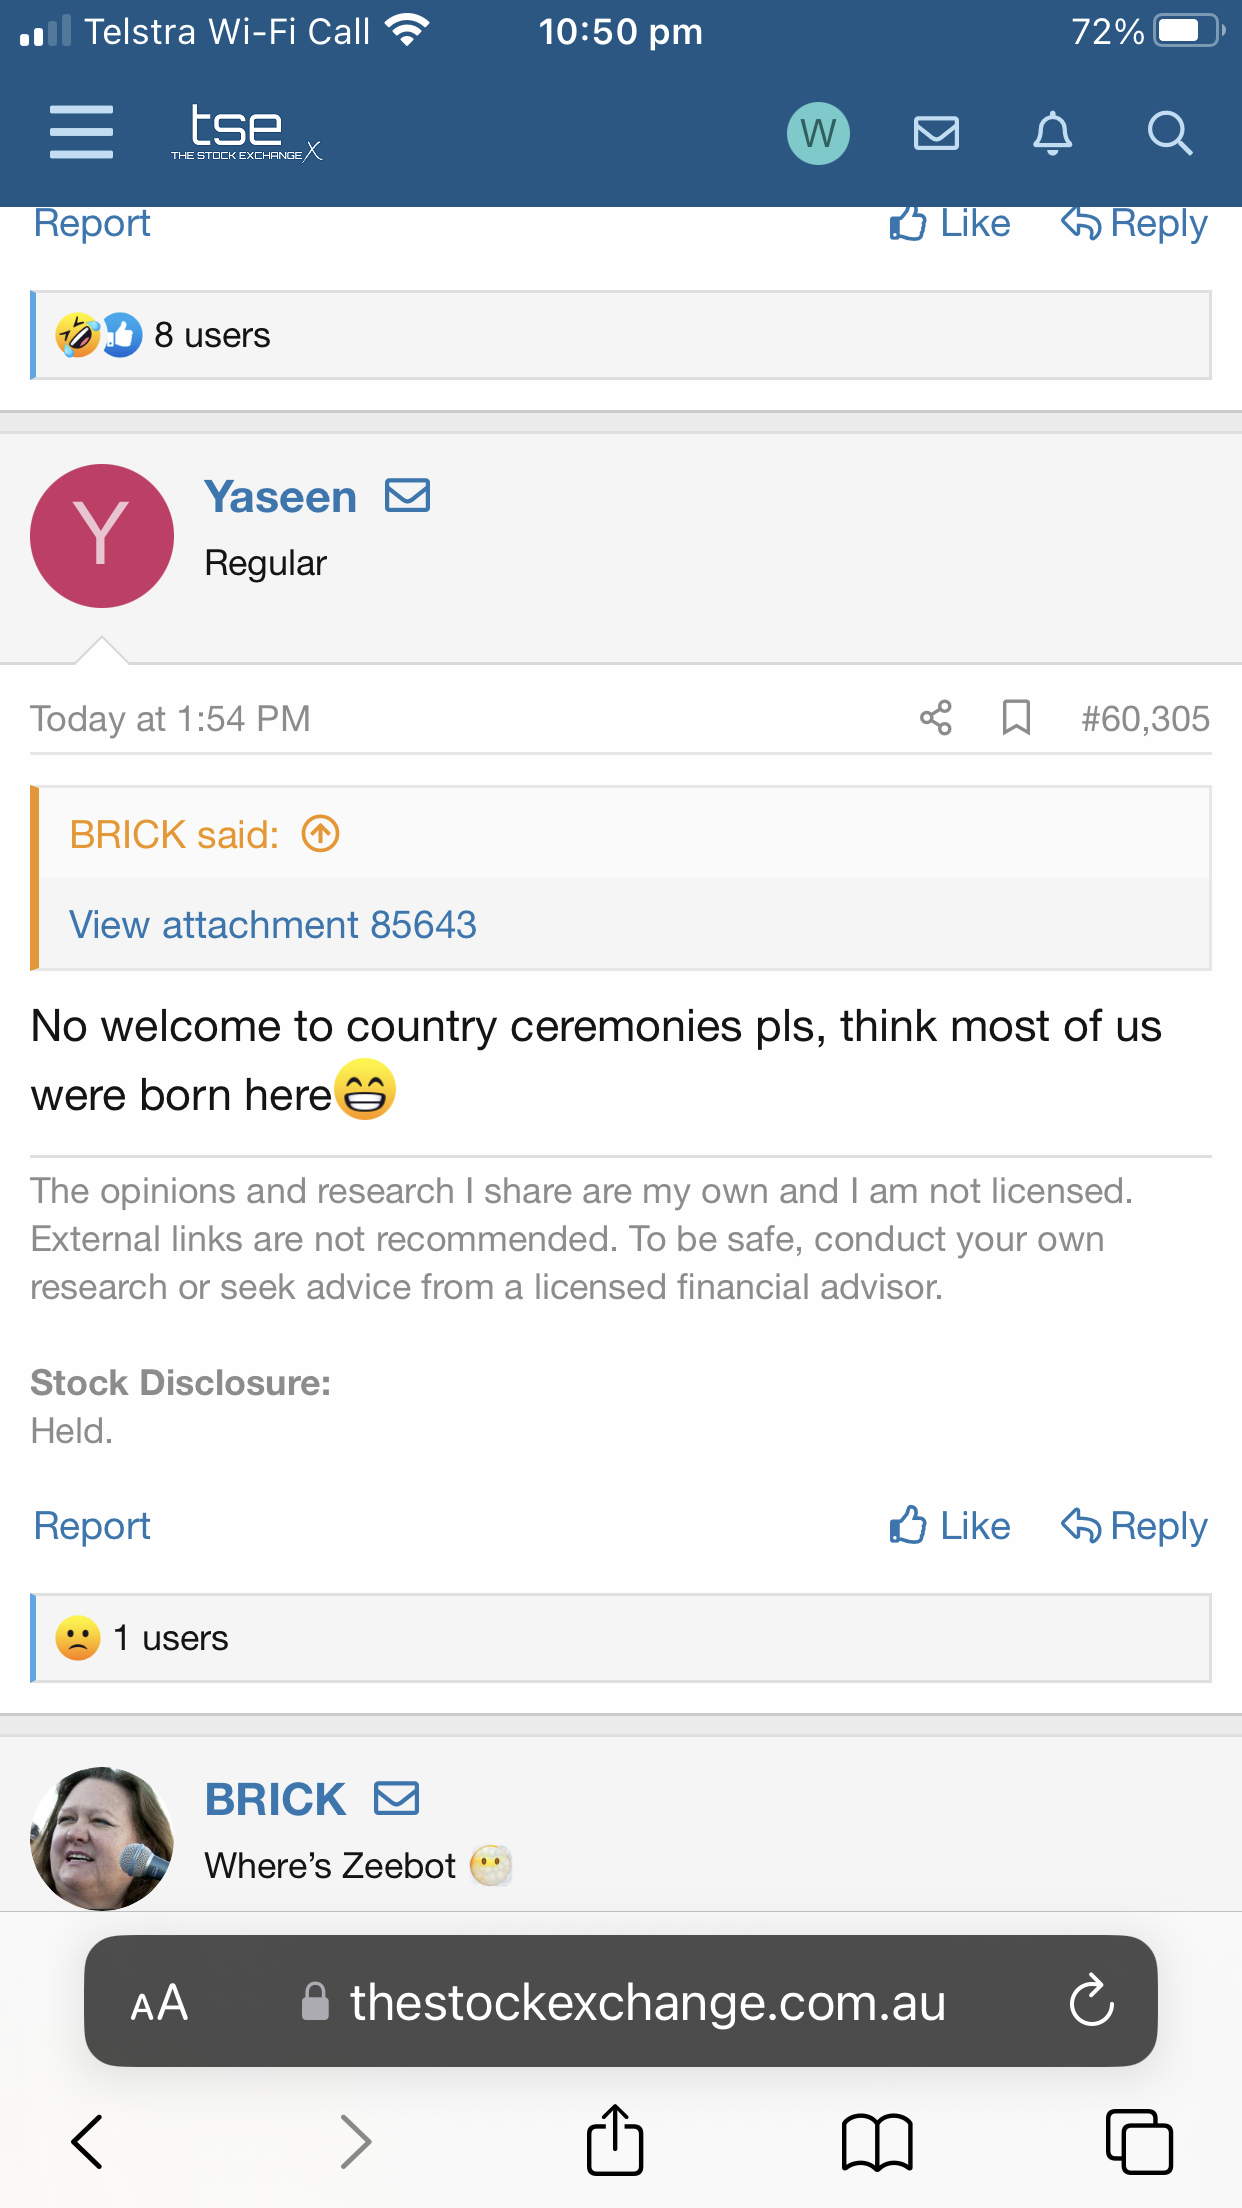Screen dimensions: 1242x2208
Task: Report Yaseen's post
Action: coord(92,1525)
